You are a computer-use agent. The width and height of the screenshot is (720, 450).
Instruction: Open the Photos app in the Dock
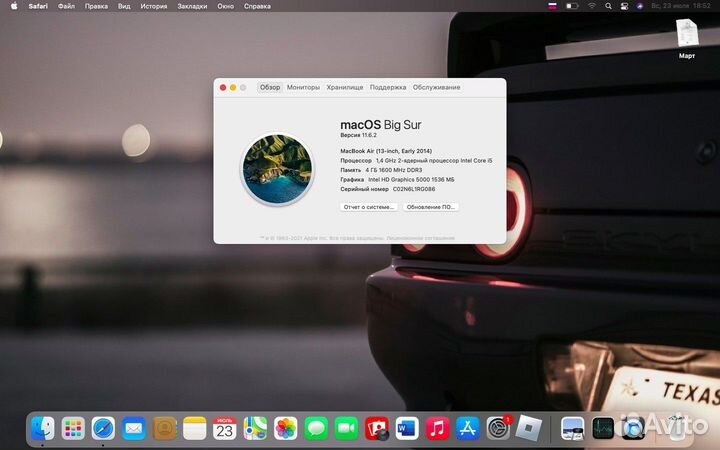pos(286,428)
